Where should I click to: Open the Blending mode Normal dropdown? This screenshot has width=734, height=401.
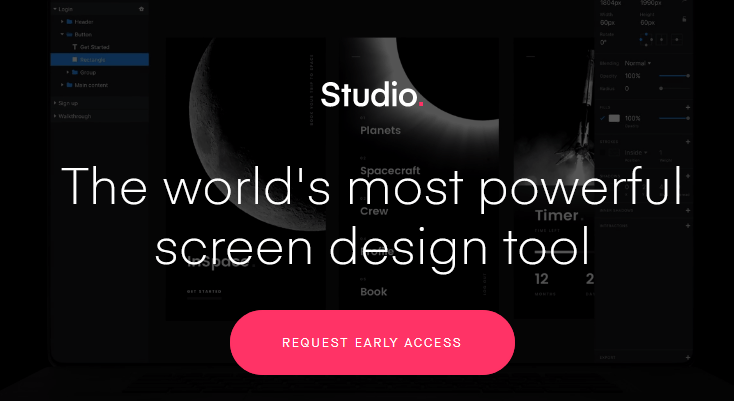click(x=638, y=63)
